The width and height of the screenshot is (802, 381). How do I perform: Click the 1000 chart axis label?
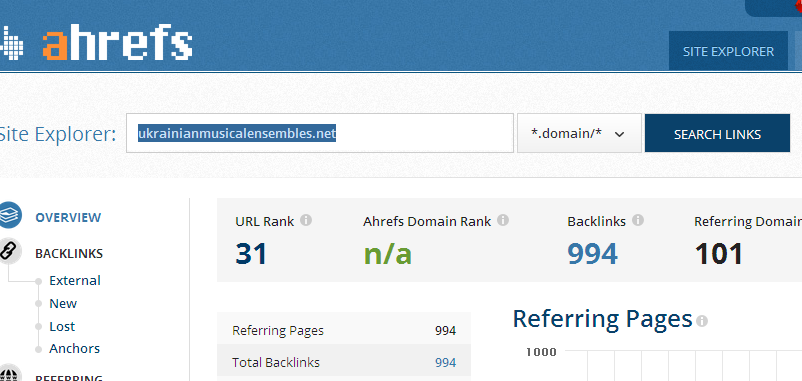tap(541, 352)
